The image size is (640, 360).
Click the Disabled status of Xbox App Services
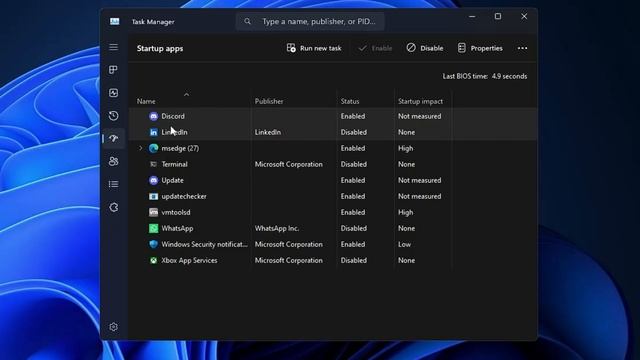click(x=353, y=260)
